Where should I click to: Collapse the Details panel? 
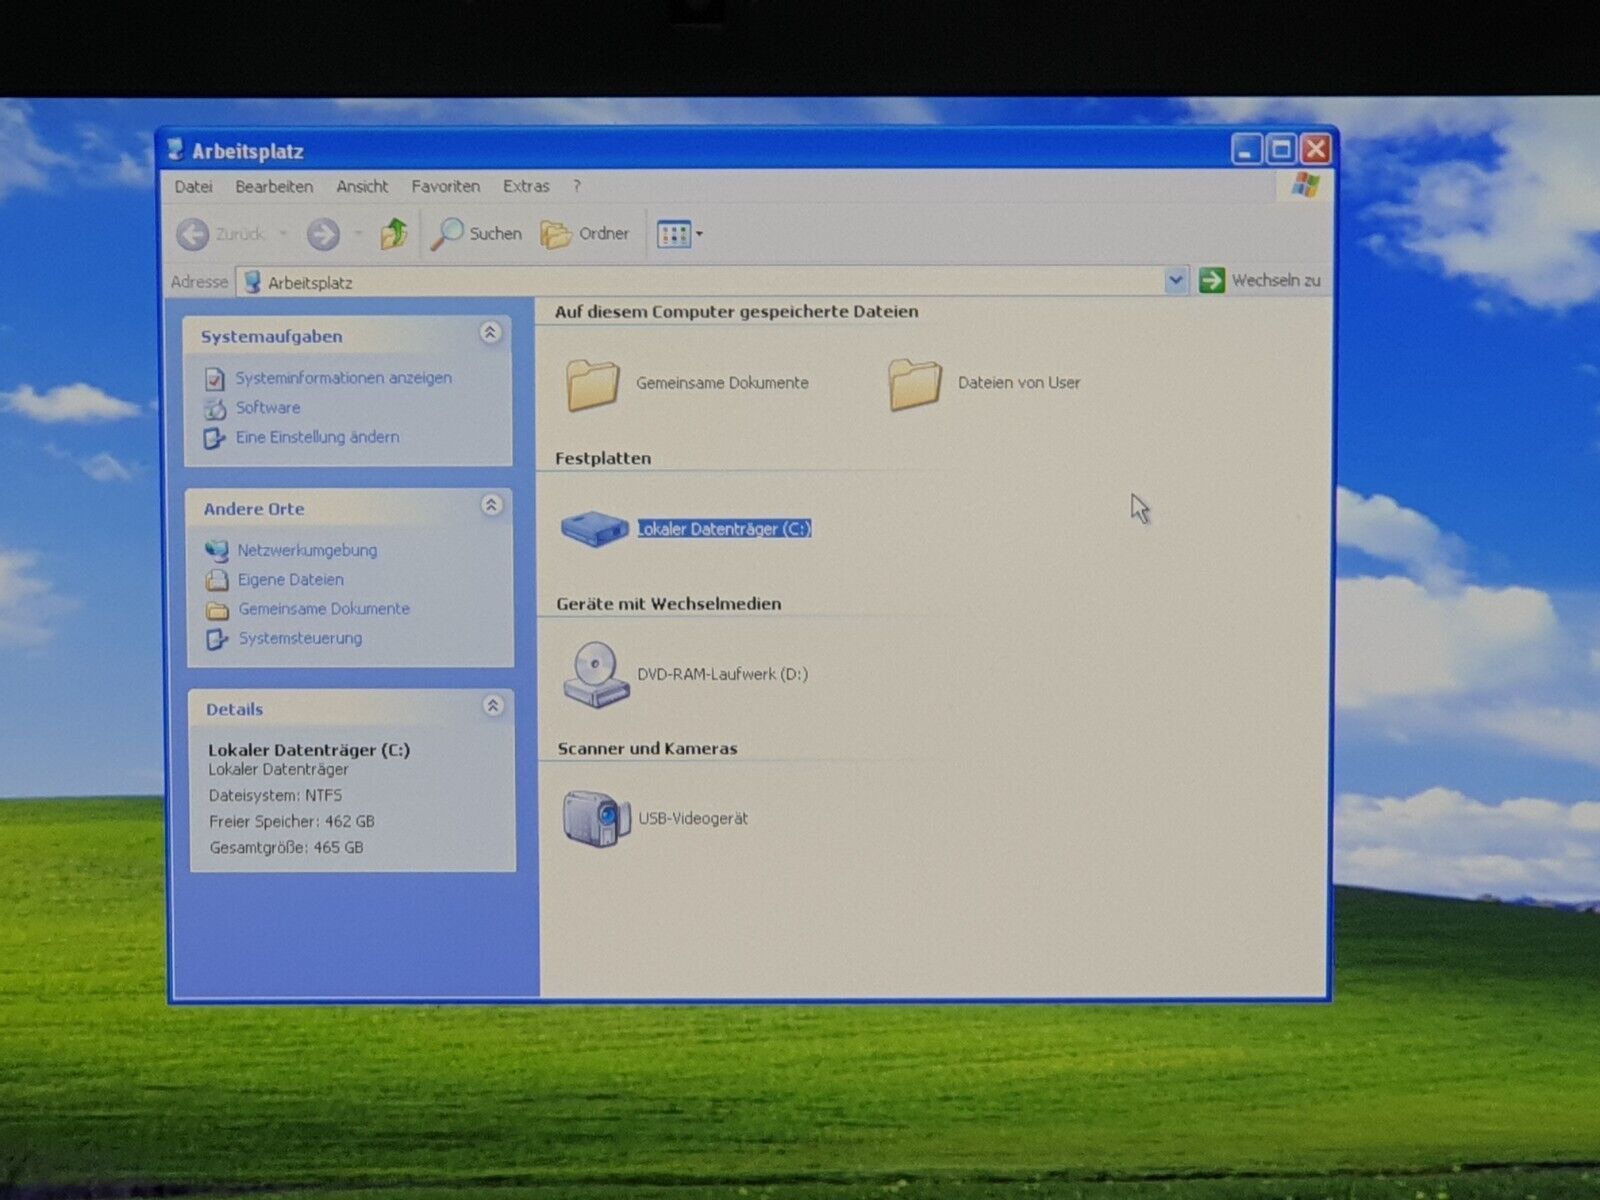coord(493,706)
